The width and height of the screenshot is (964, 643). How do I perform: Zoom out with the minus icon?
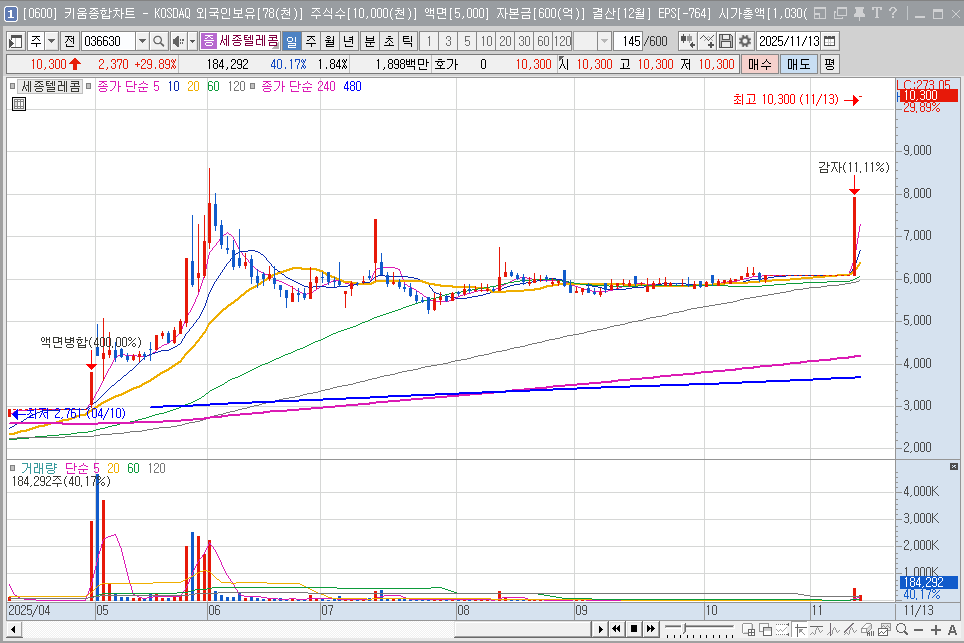pos(919,630)
